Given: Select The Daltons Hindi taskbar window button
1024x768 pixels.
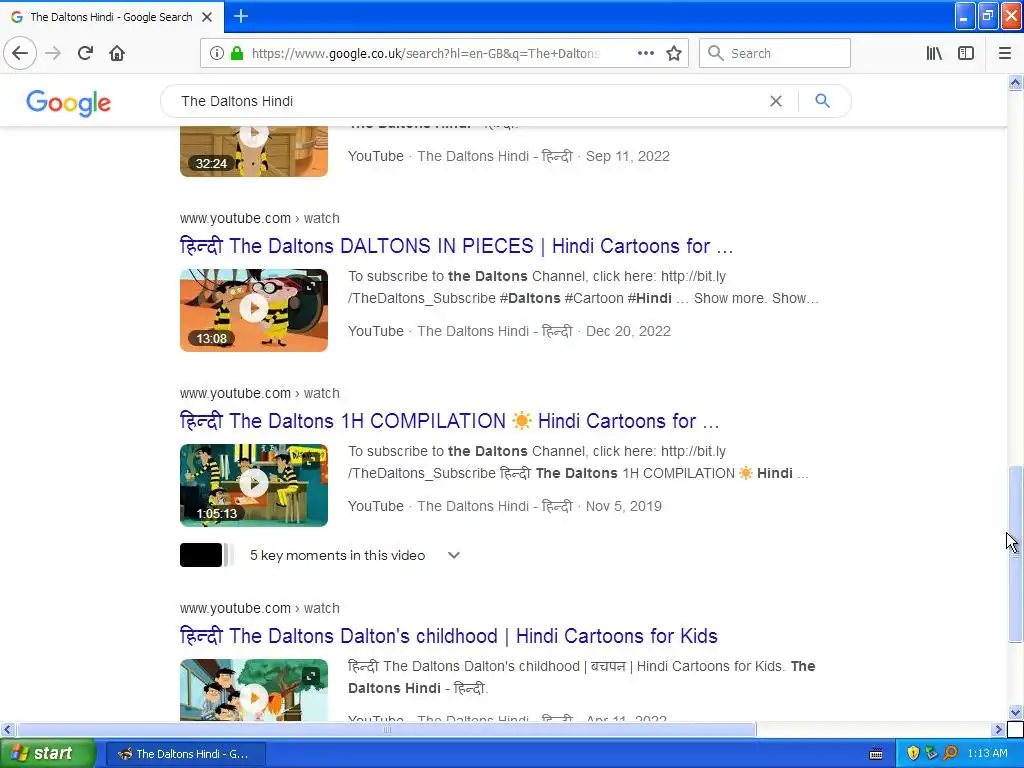Looking at the screenshot, I should 185,754.
